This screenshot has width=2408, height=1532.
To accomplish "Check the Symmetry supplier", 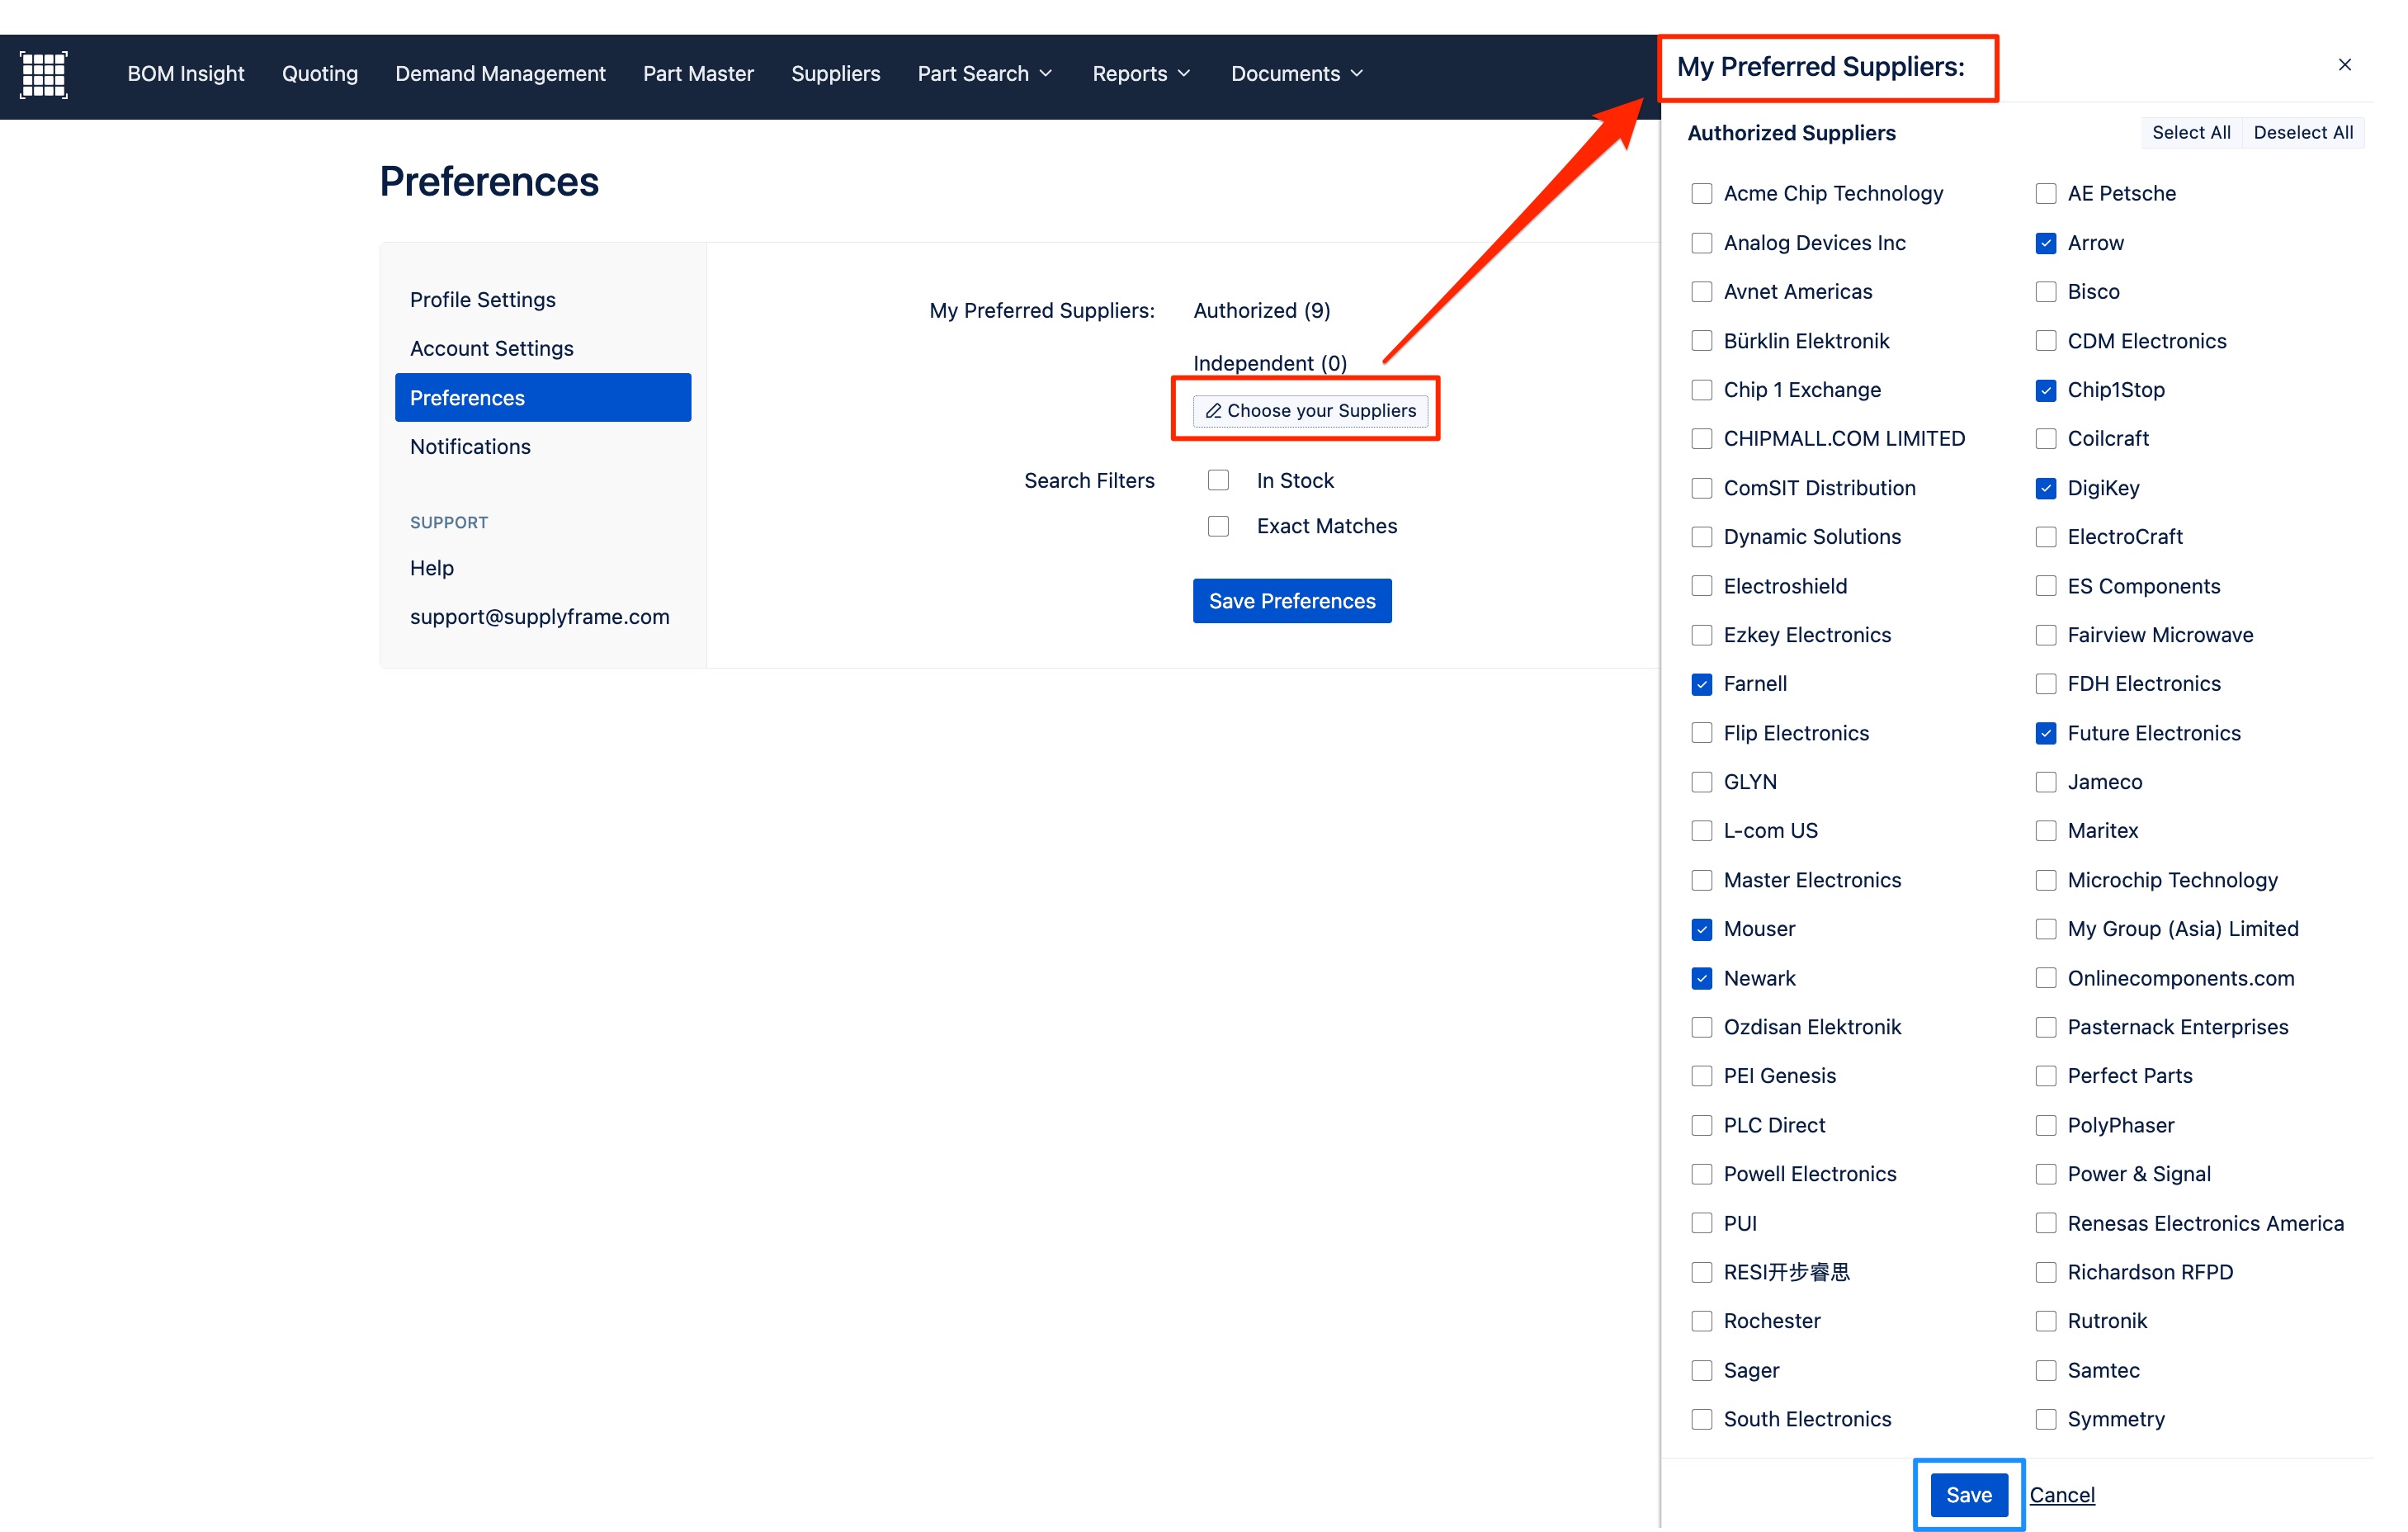I will click(x=2045, y=1418).
